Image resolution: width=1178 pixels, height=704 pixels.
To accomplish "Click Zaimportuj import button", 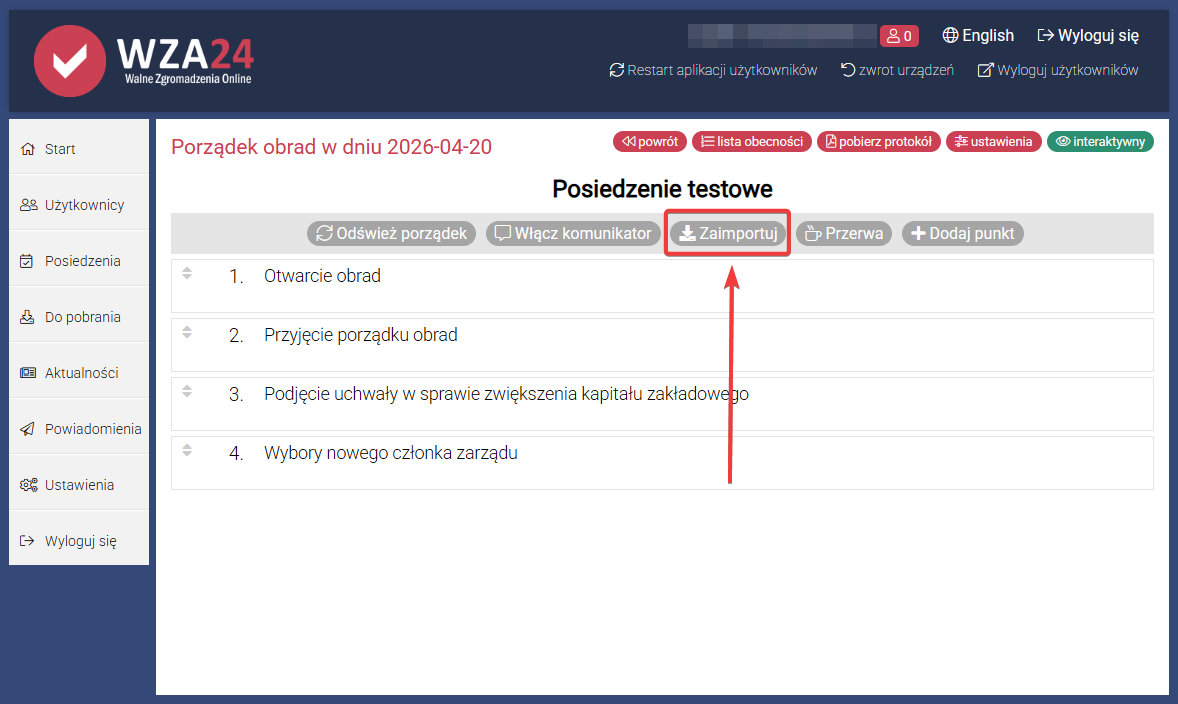I will pos(728,233).
